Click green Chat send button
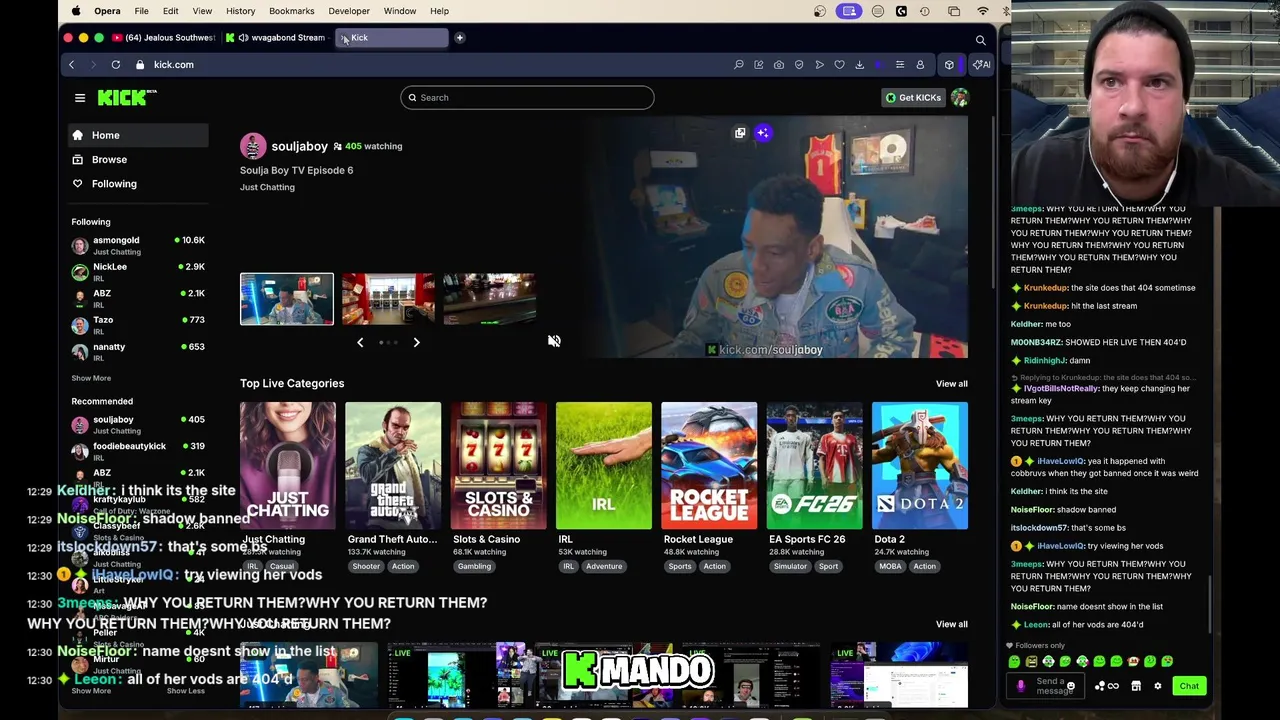The width and height of the screenshot is (1280, 720). 1189,686
